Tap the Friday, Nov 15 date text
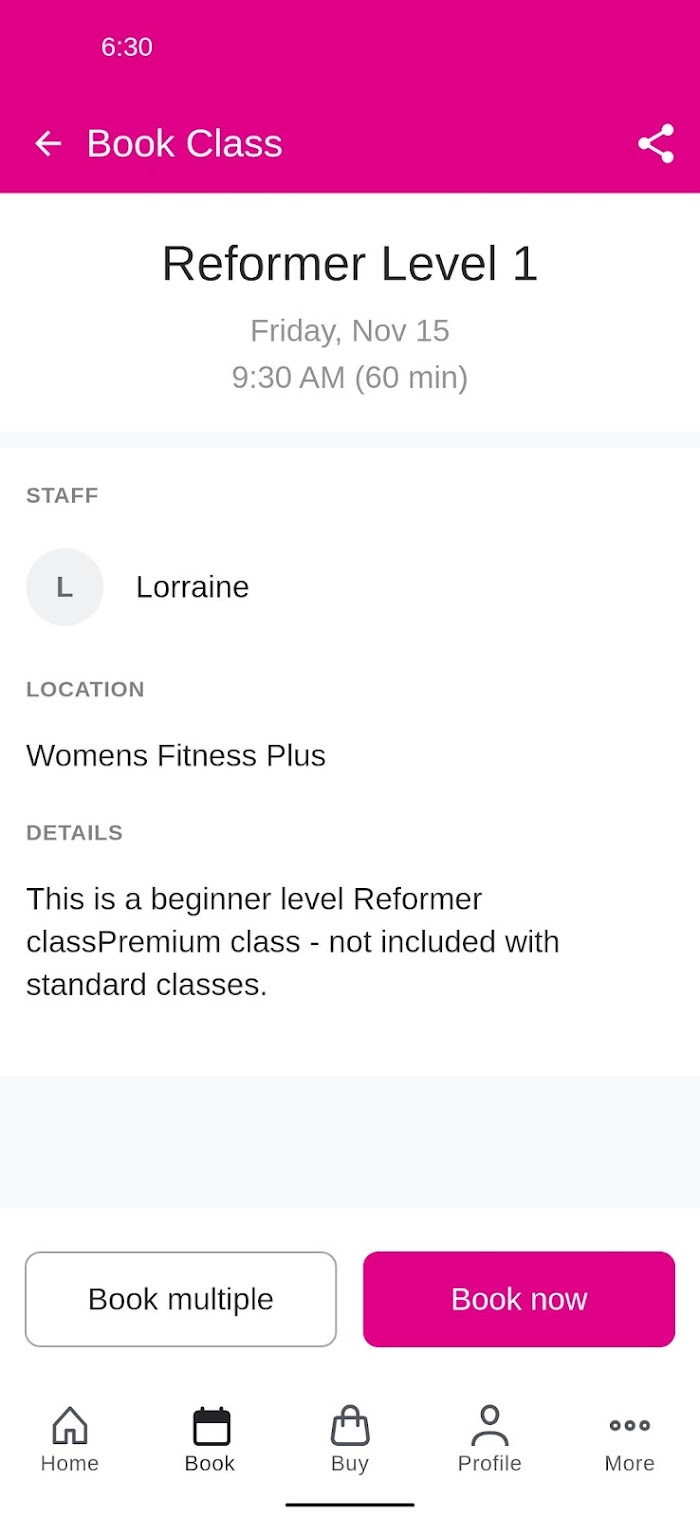700x1518 pixels. (350, 331)
